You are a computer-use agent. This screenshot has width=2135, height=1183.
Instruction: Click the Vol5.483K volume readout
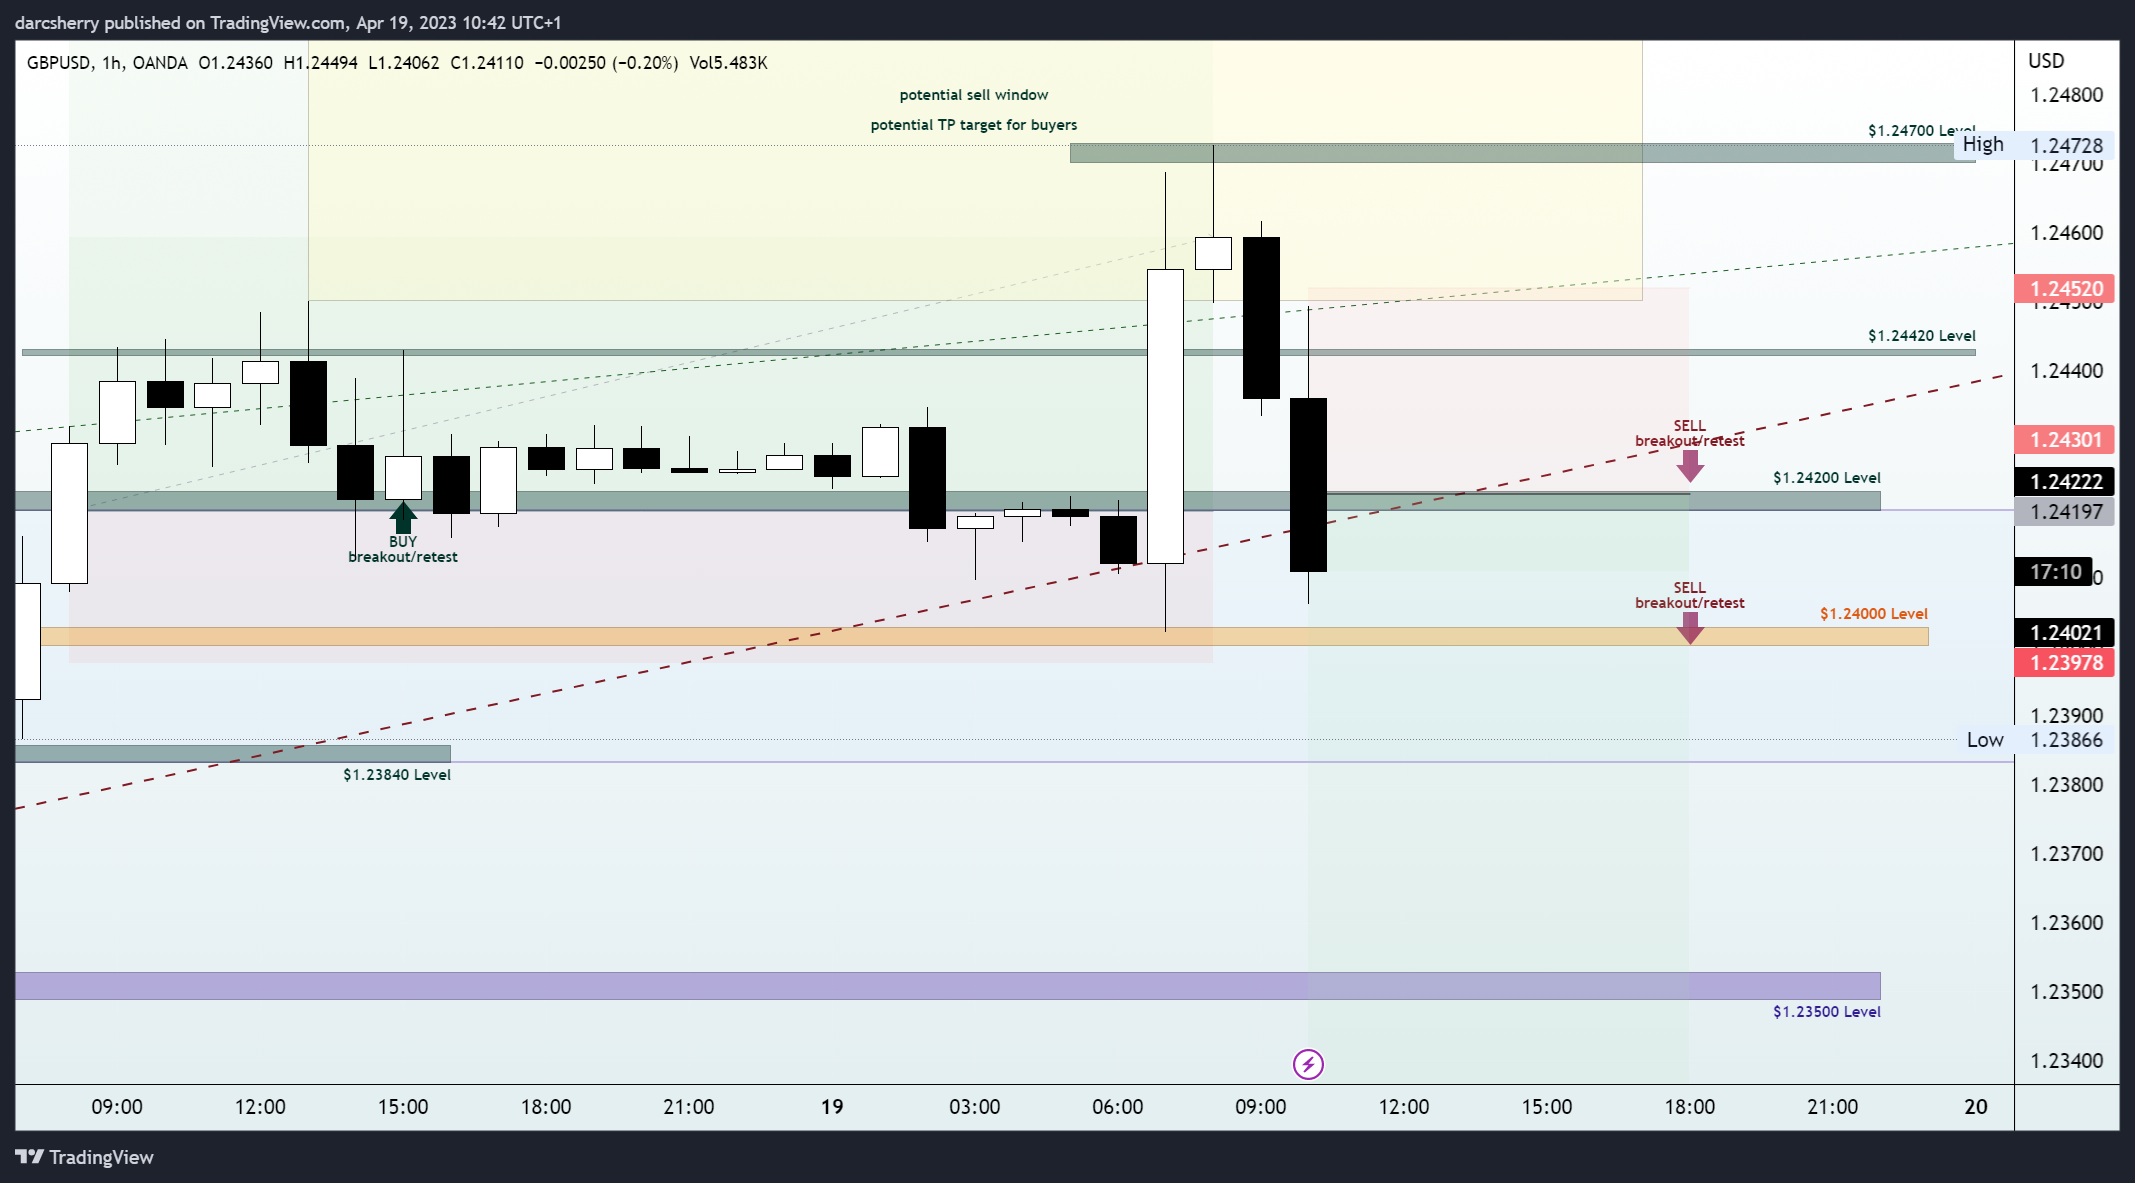[728, 63]
